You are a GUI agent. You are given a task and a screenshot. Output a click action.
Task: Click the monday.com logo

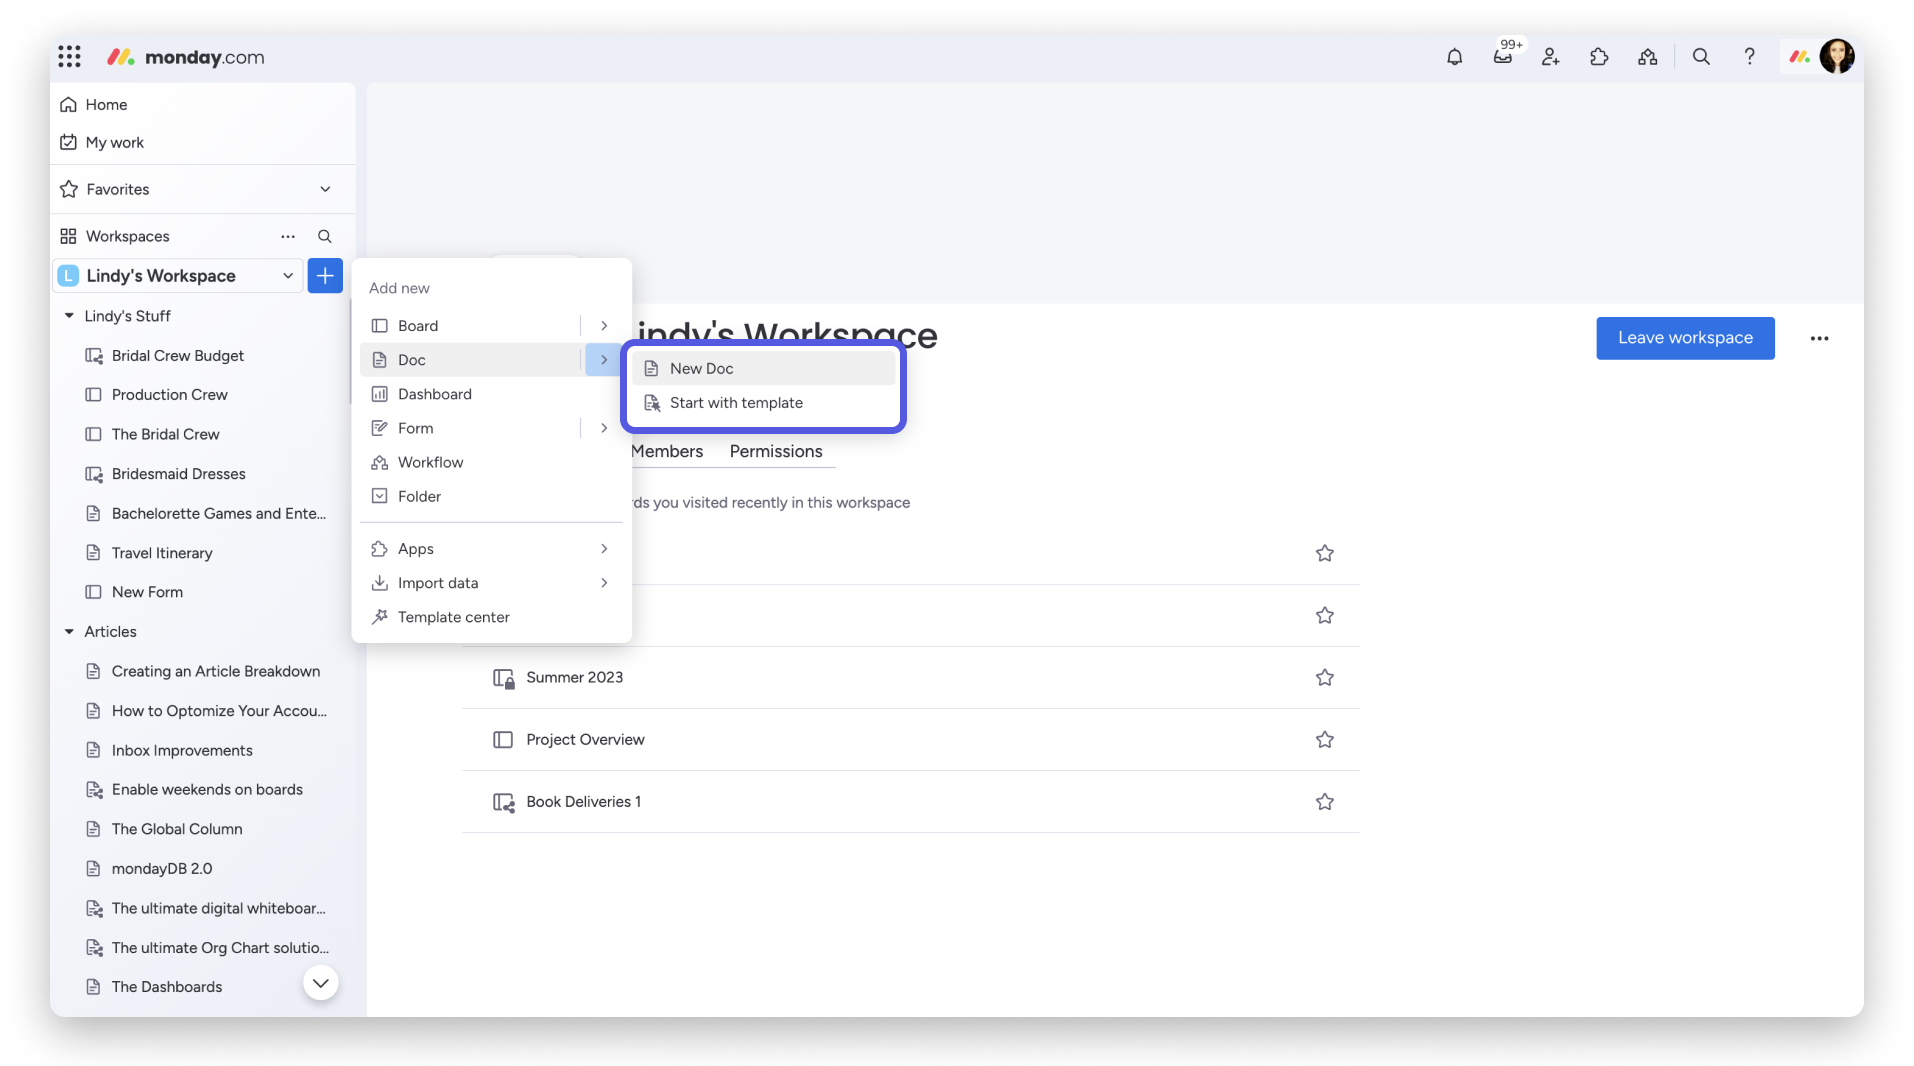[x=186, y=57]
